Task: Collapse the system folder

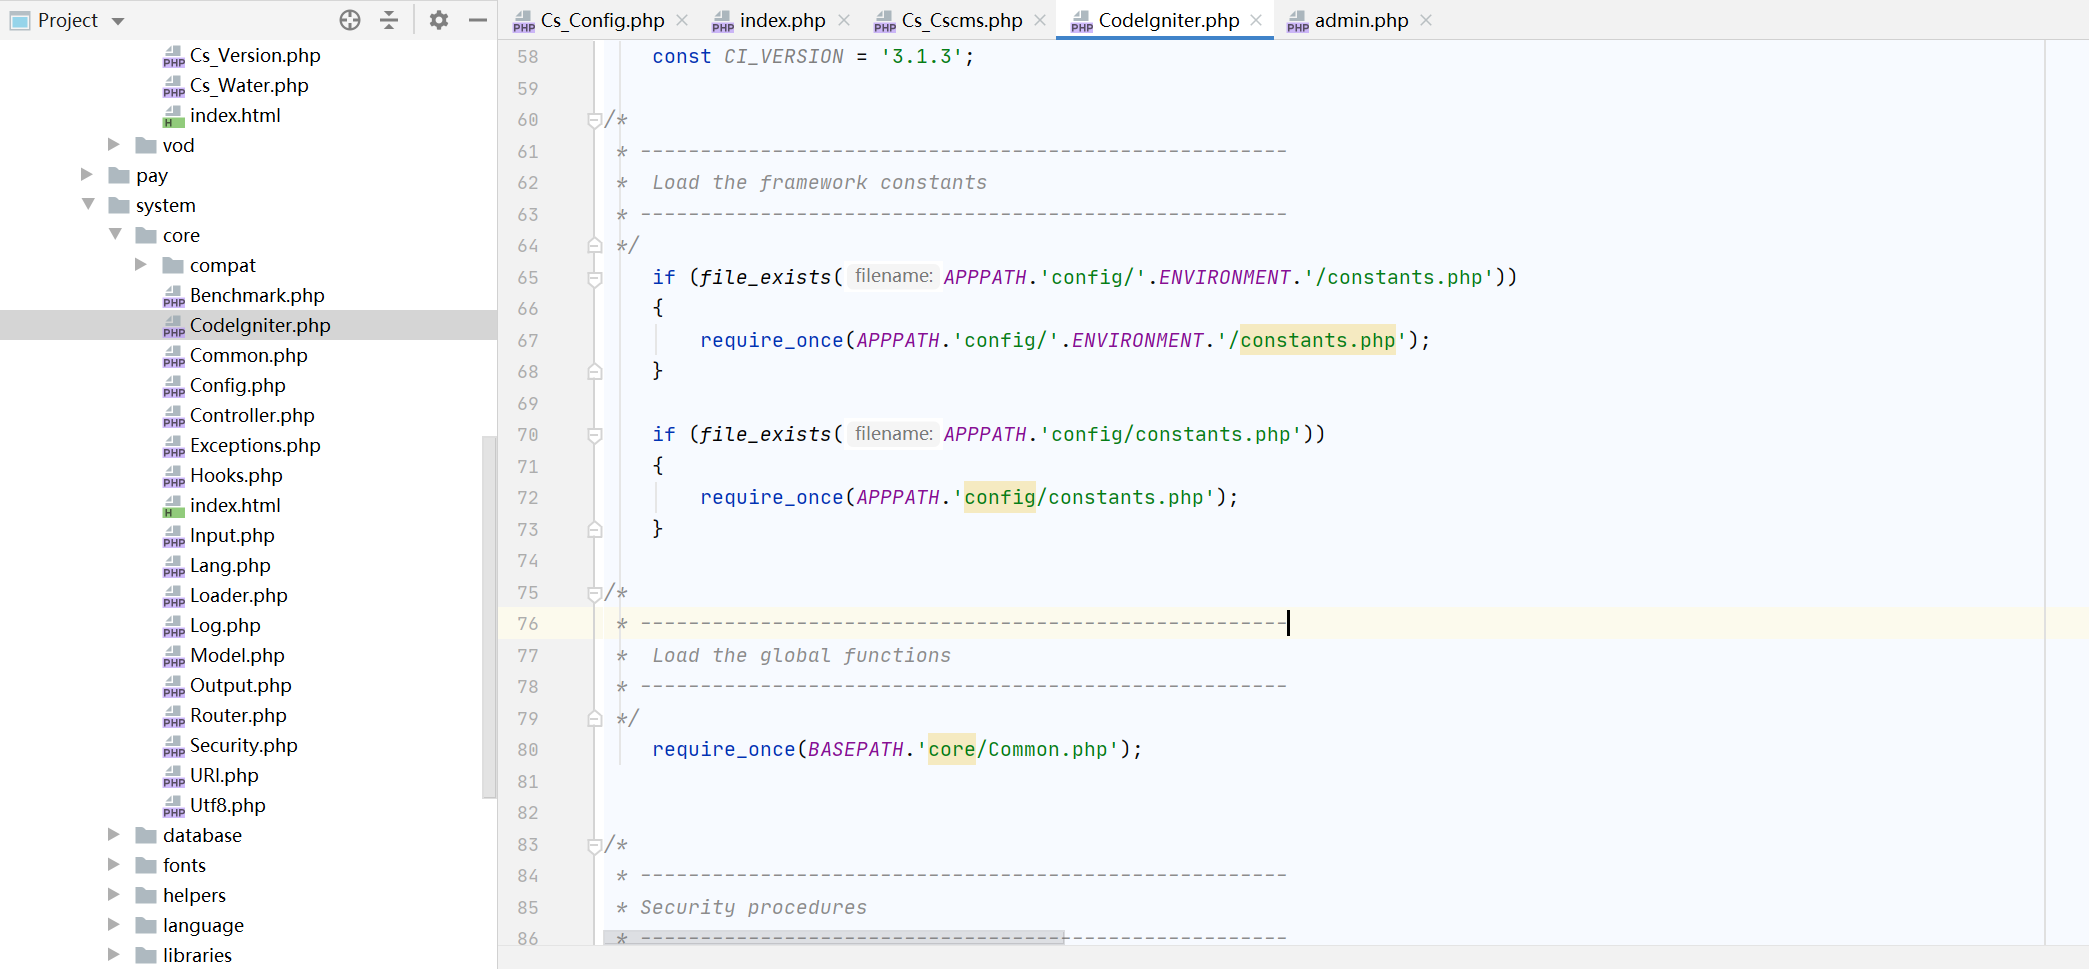Action: (x=88, y=205)
